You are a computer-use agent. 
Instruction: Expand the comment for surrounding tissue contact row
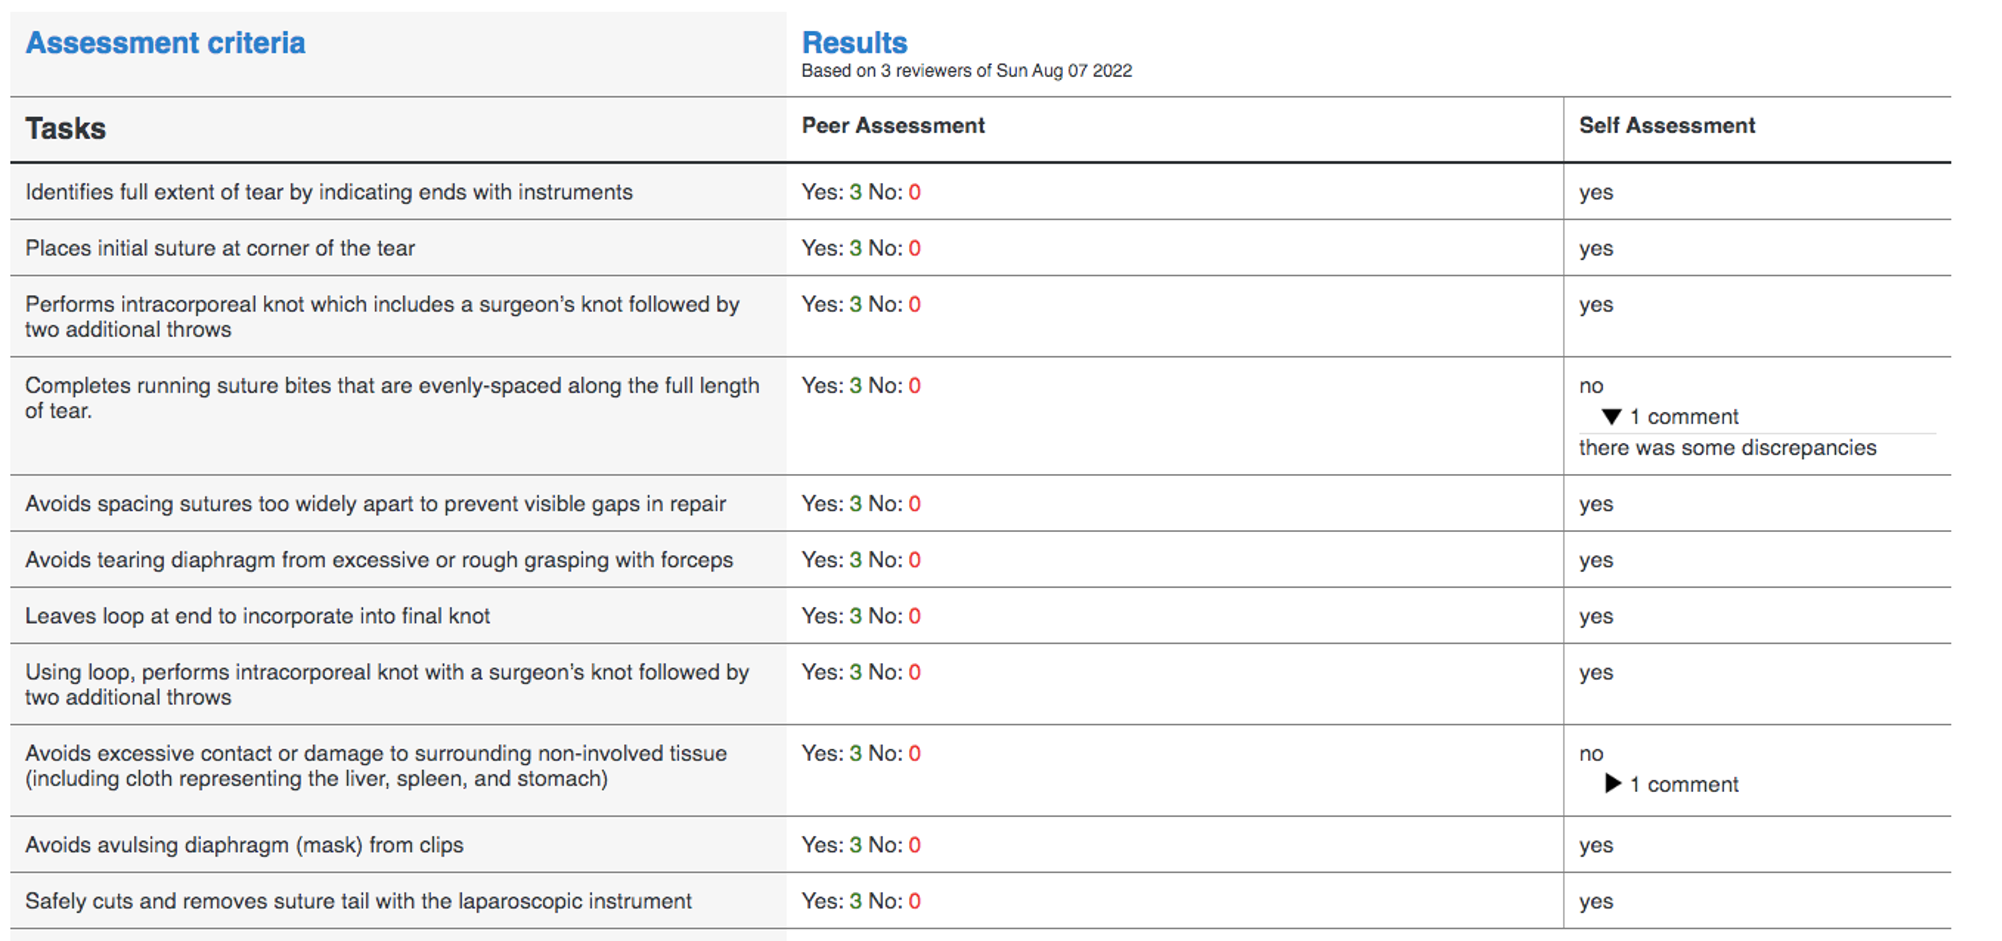pos(1612,784)
